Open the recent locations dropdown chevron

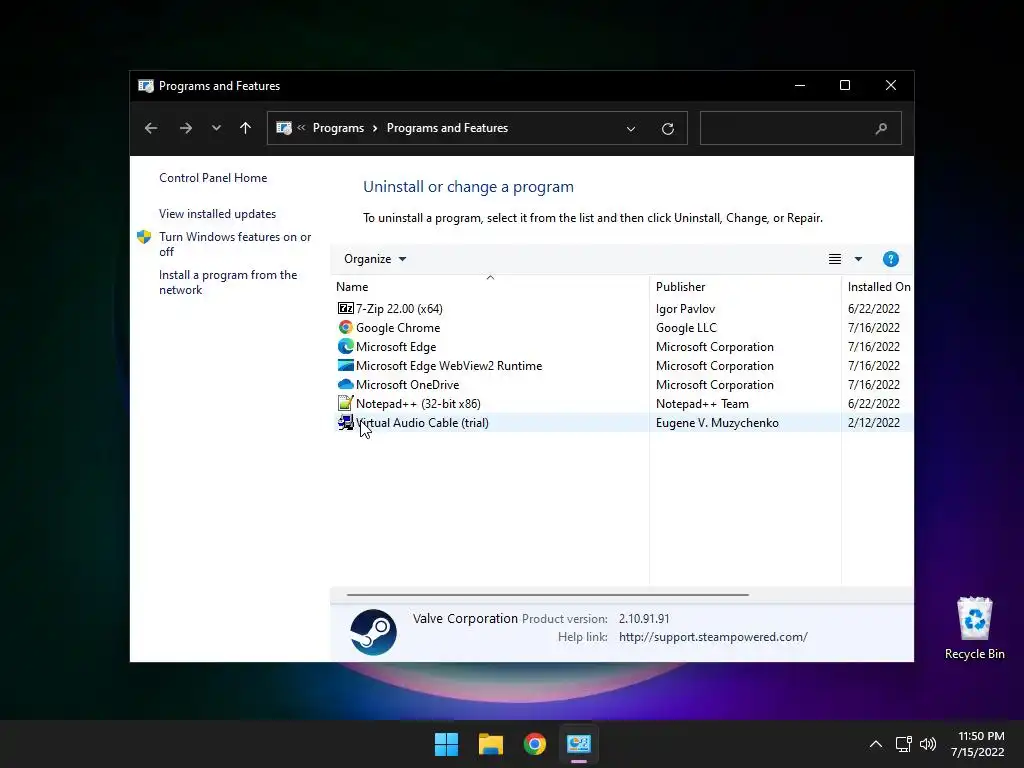(216, 128)
